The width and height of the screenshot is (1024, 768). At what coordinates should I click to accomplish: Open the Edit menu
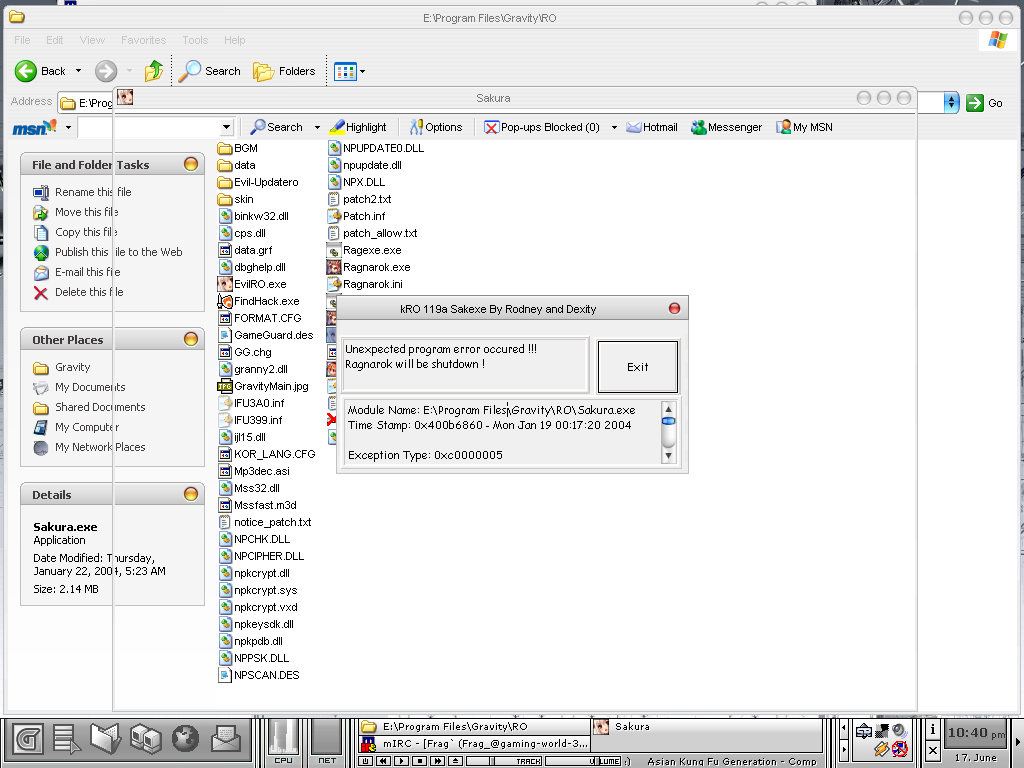click(x=55, y=40)
